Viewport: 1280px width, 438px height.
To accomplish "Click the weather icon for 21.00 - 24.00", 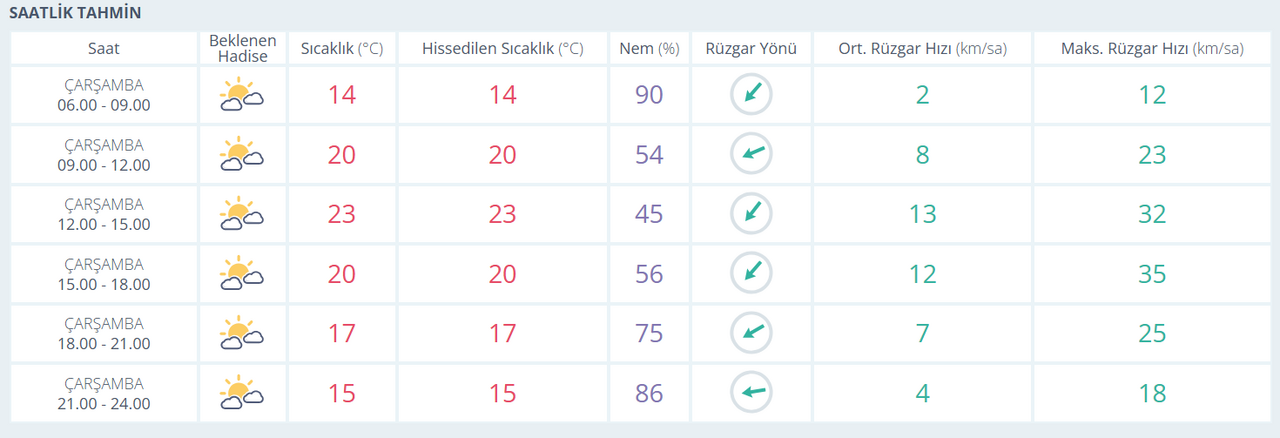I will 241,392.
